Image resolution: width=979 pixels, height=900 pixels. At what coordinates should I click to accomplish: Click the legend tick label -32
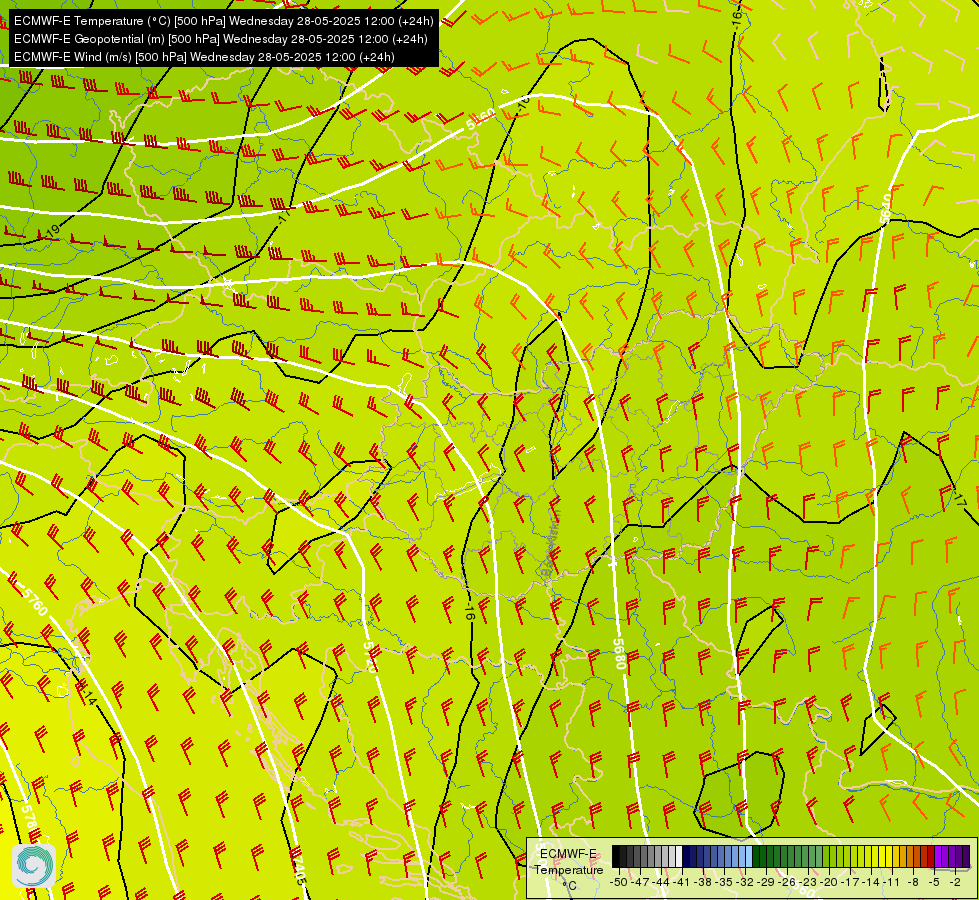pyautogui.click(x=745, y=882)
